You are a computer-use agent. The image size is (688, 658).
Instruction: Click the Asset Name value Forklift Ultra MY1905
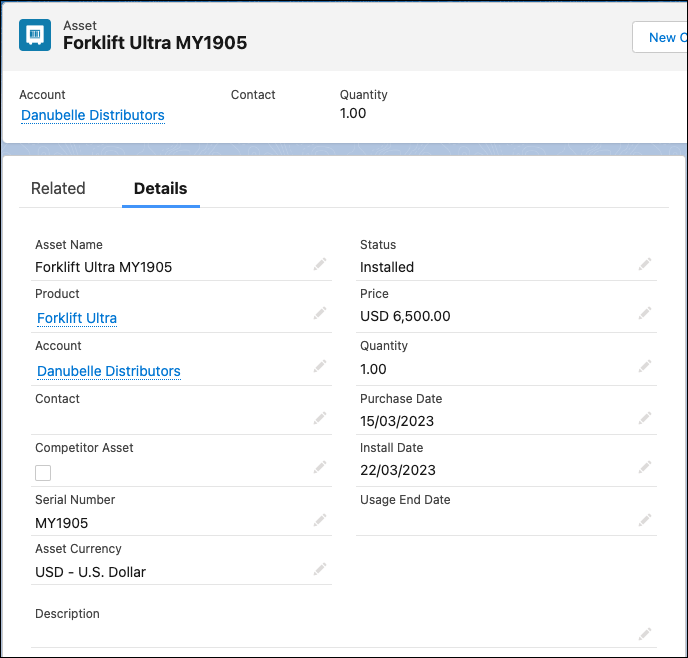click(x=104, y=267)
